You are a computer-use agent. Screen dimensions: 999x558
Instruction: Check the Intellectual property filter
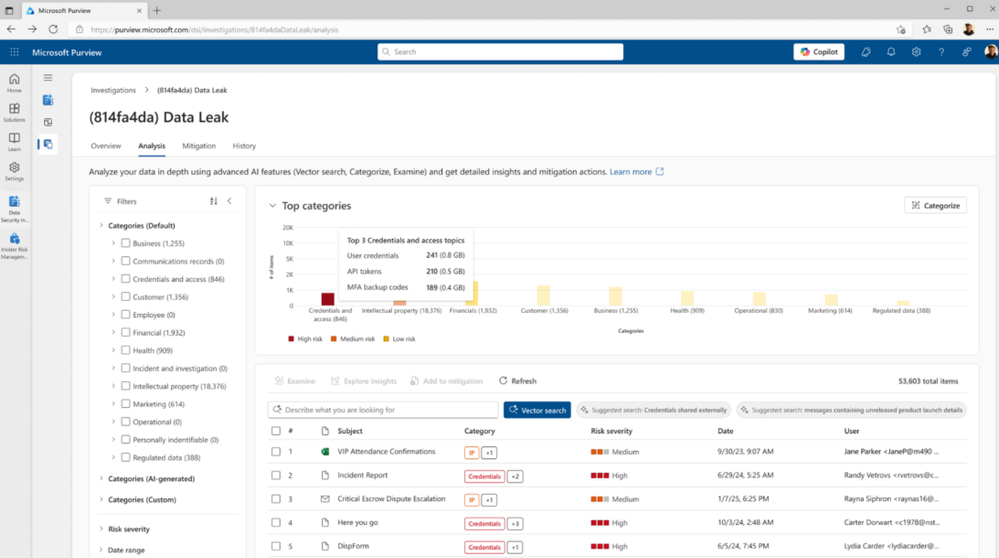[126, 386]
